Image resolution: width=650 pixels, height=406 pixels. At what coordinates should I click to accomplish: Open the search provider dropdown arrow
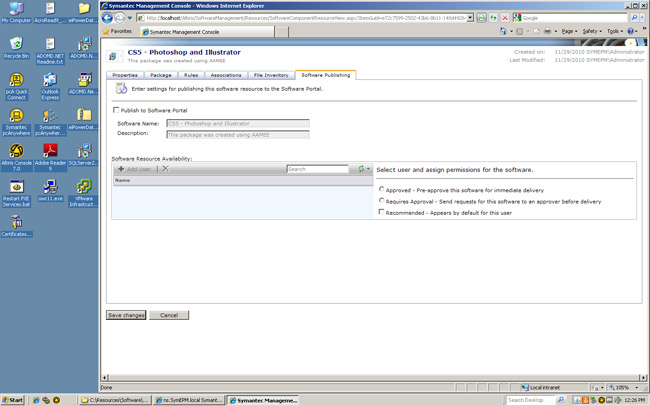(x=643, y=18)
